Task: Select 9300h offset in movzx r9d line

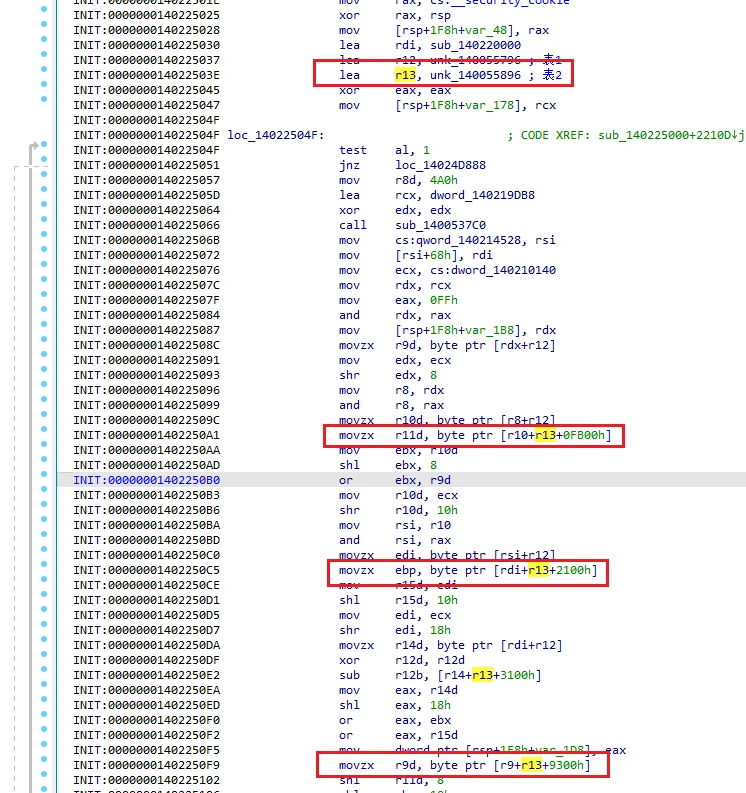Action: tap(566, 765)
